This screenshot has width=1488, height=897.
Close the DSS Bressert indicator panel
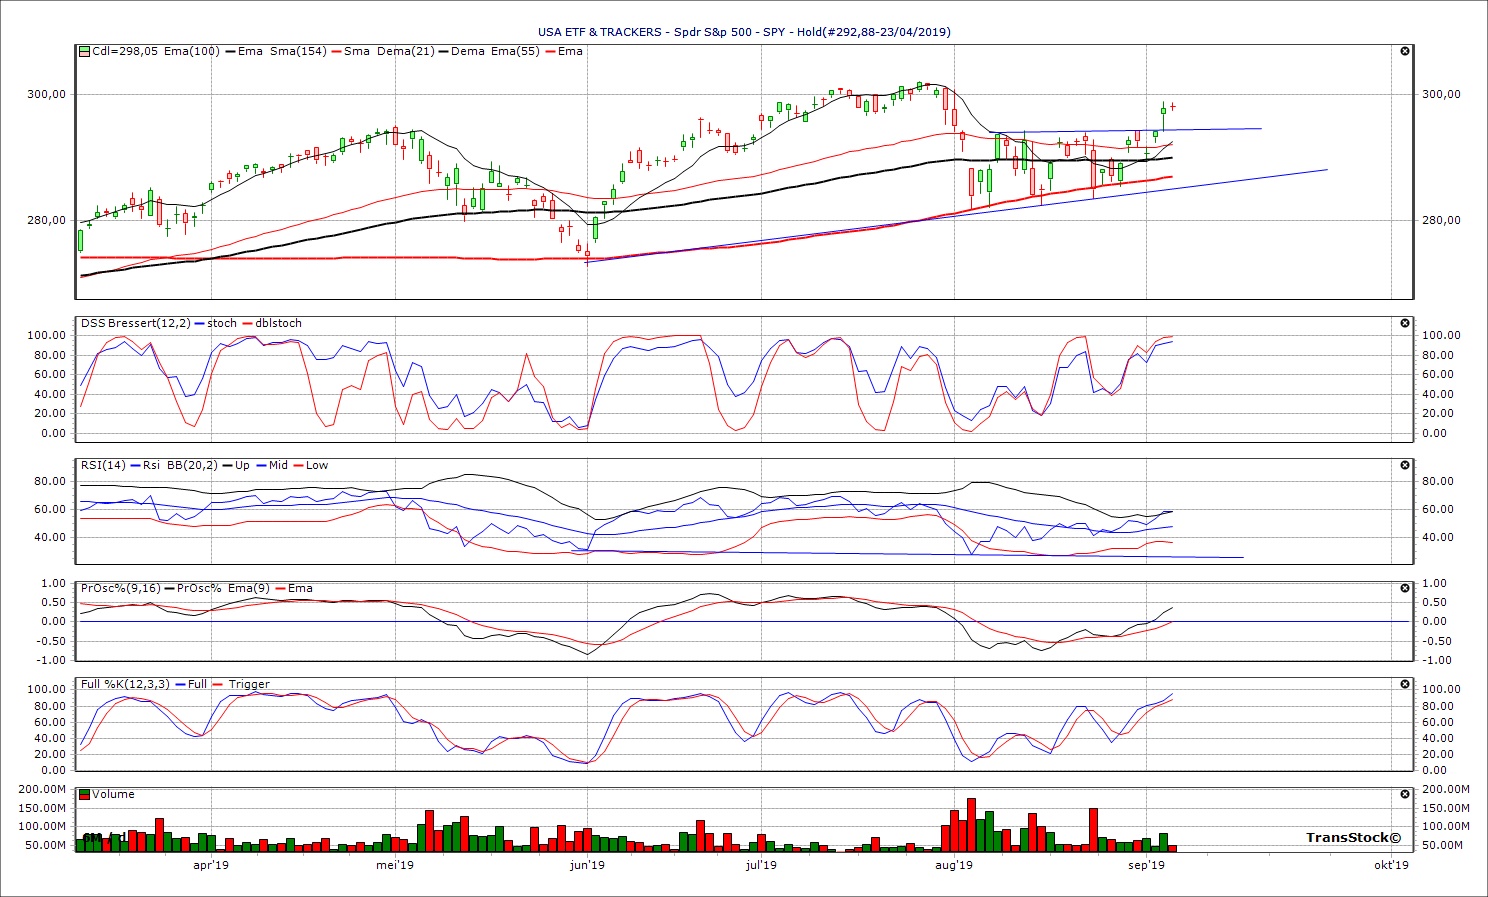tap(1405, 323)
